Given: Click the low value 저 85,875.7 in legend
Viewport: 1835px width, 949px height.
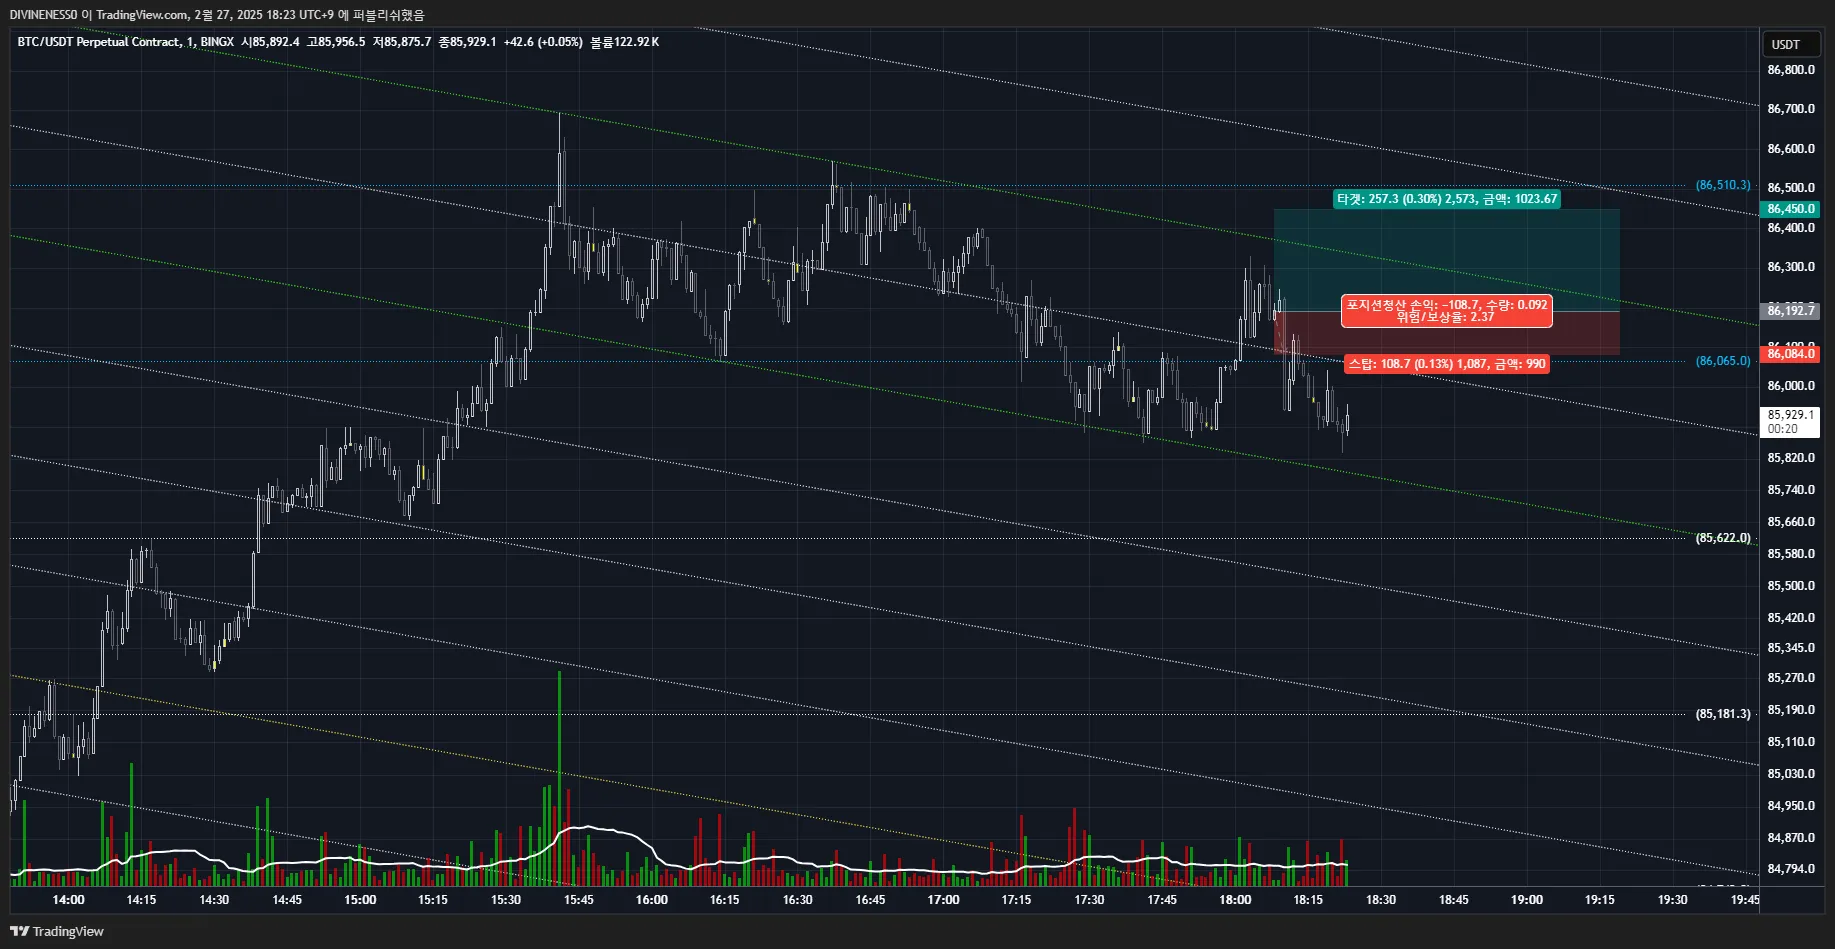Looking at the screenshot, I should pyautogui.click(x=402, y=42).
